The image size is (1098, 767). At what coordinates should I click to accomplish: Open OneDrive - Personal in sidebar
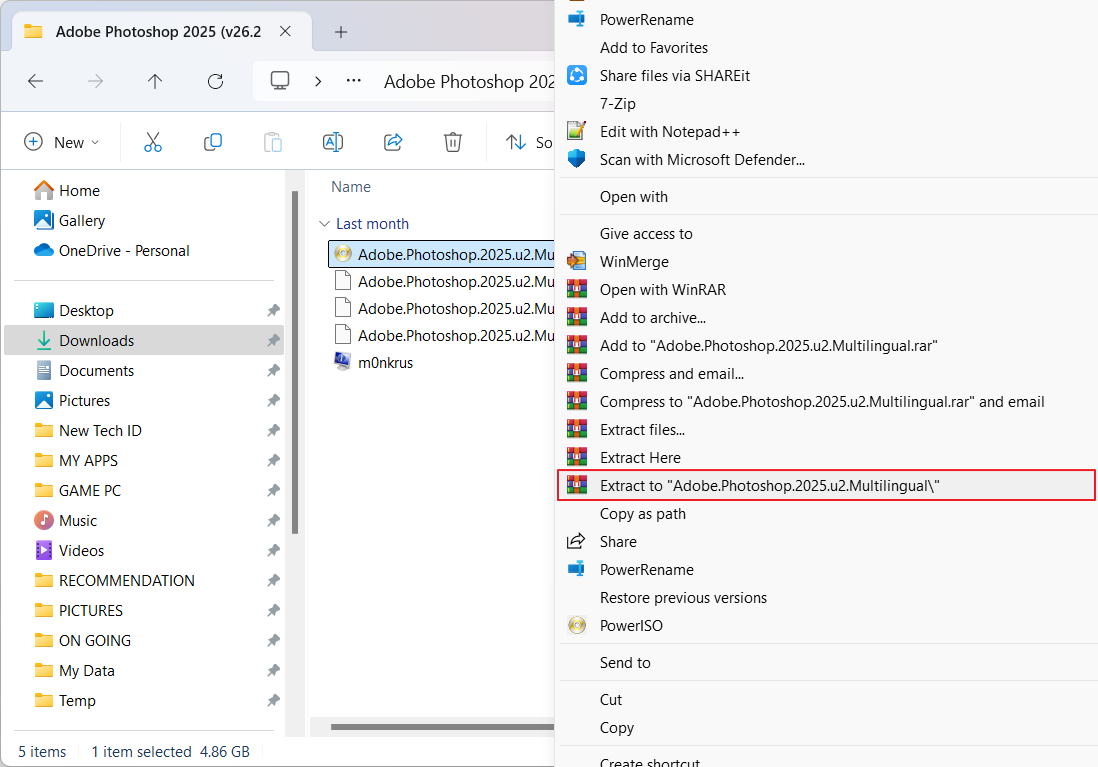[x=111, y=251]
